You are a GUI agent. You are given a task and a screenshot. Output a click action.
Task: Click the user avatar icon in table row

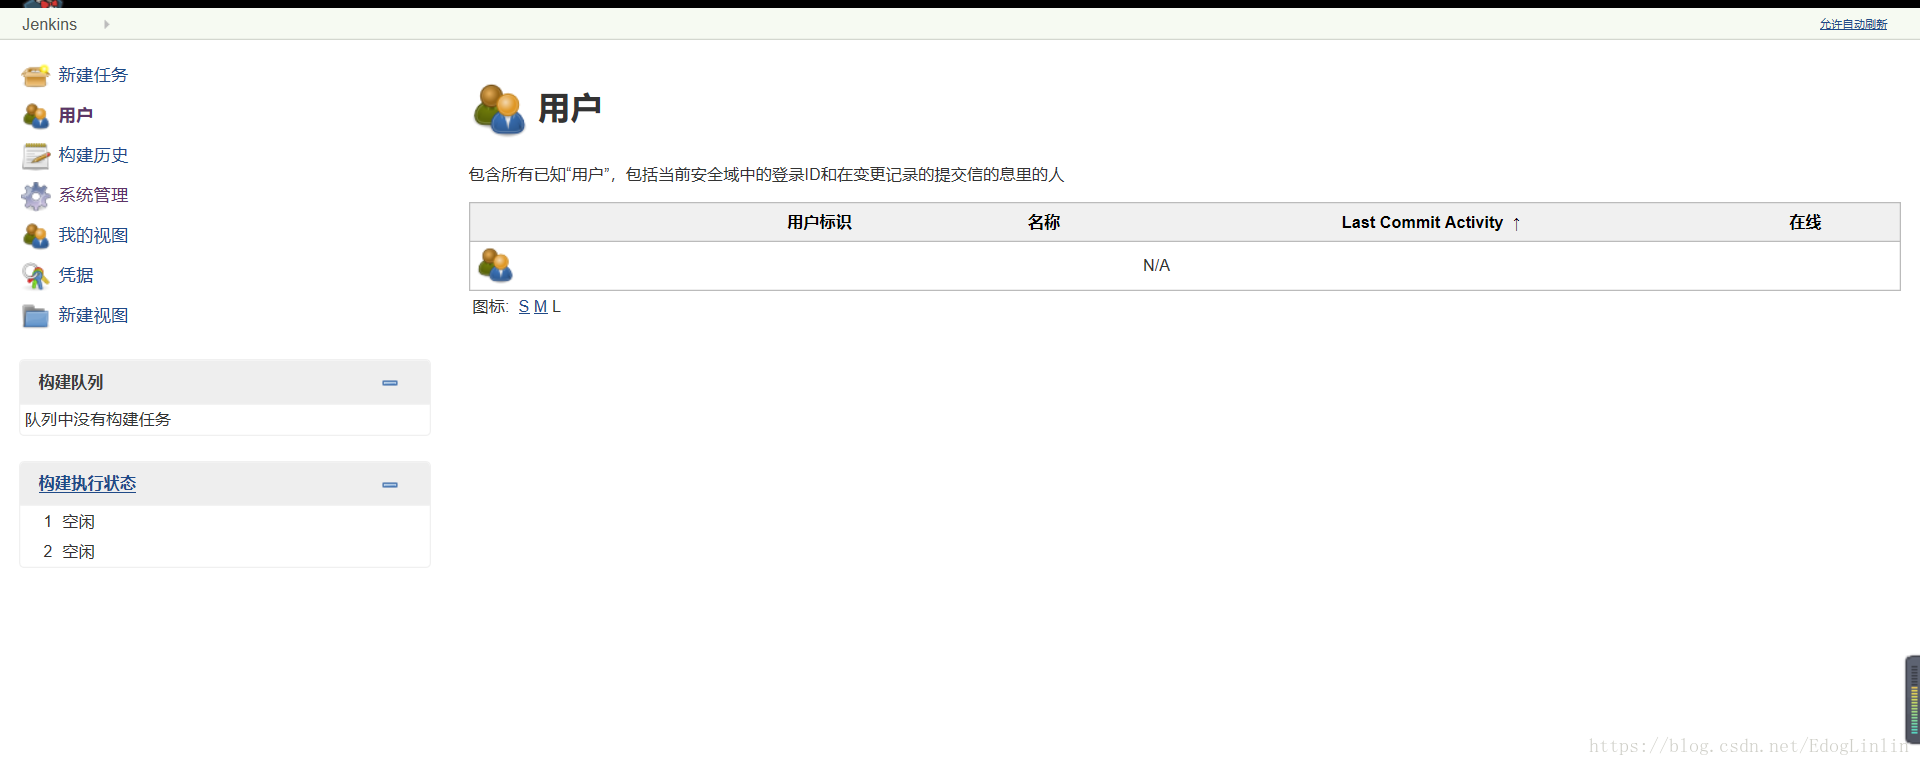pos(495,265)
